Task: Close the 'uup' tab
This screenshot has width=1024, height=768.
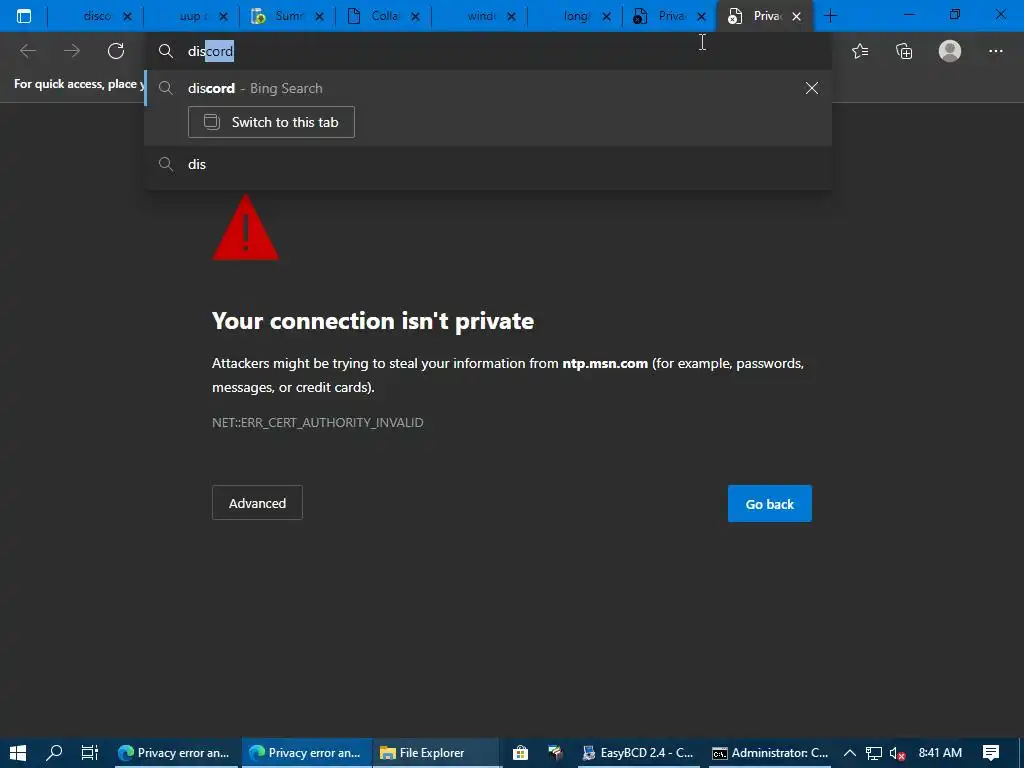Action: [x=223, y=17]
